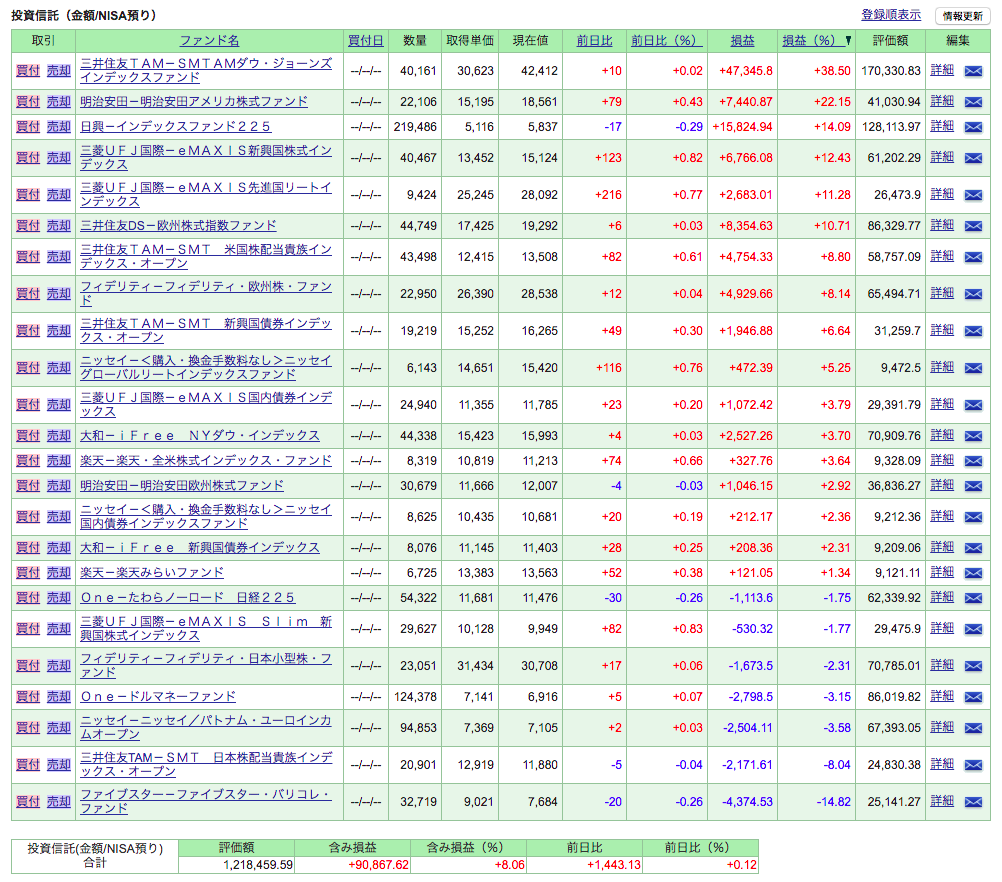Image resolution: width=1002 pixels, height=882 pixels.
Task: Click mail icon for ｅＭＡＸＩＳ新興国株式インデックス row
Action: click(973, 158)
